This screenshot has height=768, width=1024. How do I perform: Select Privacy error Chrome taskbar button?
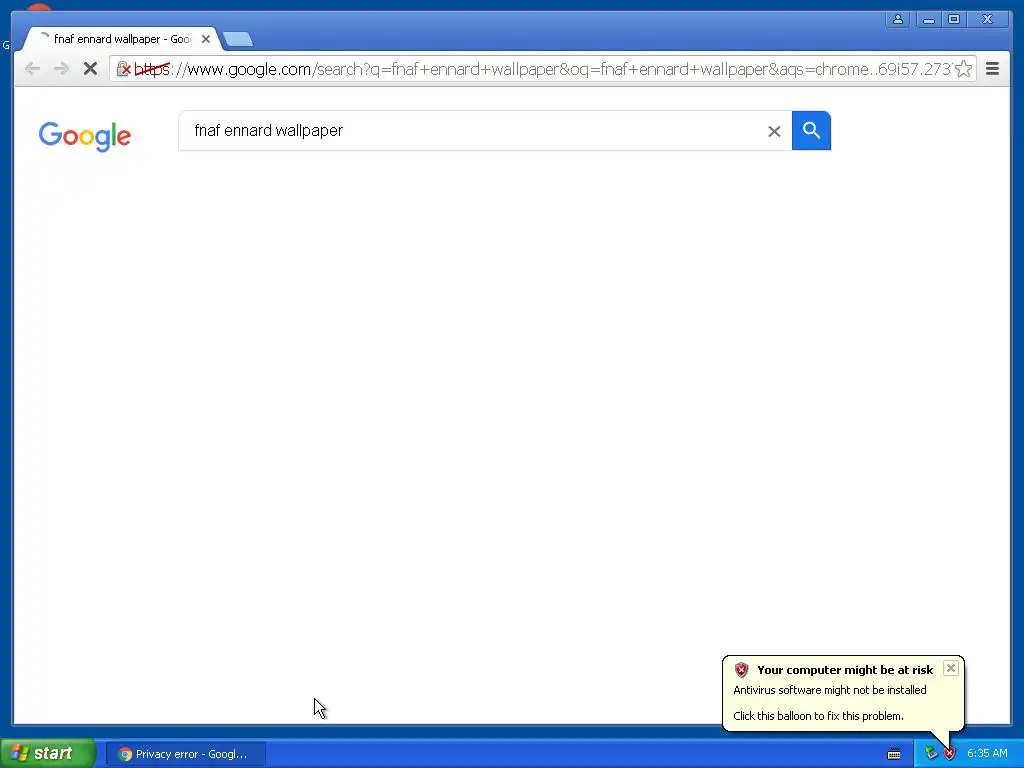185,754
